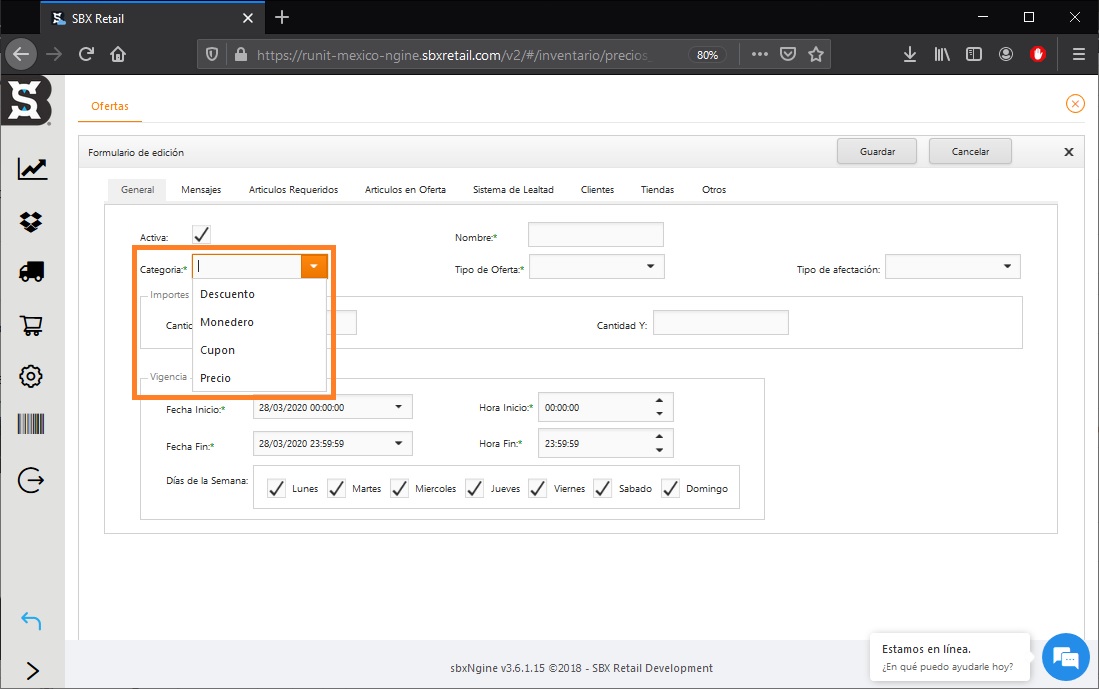Collapse the Categoria dropdown arrow
Viewport: 1099px width, 689px height.
point(314,266)
